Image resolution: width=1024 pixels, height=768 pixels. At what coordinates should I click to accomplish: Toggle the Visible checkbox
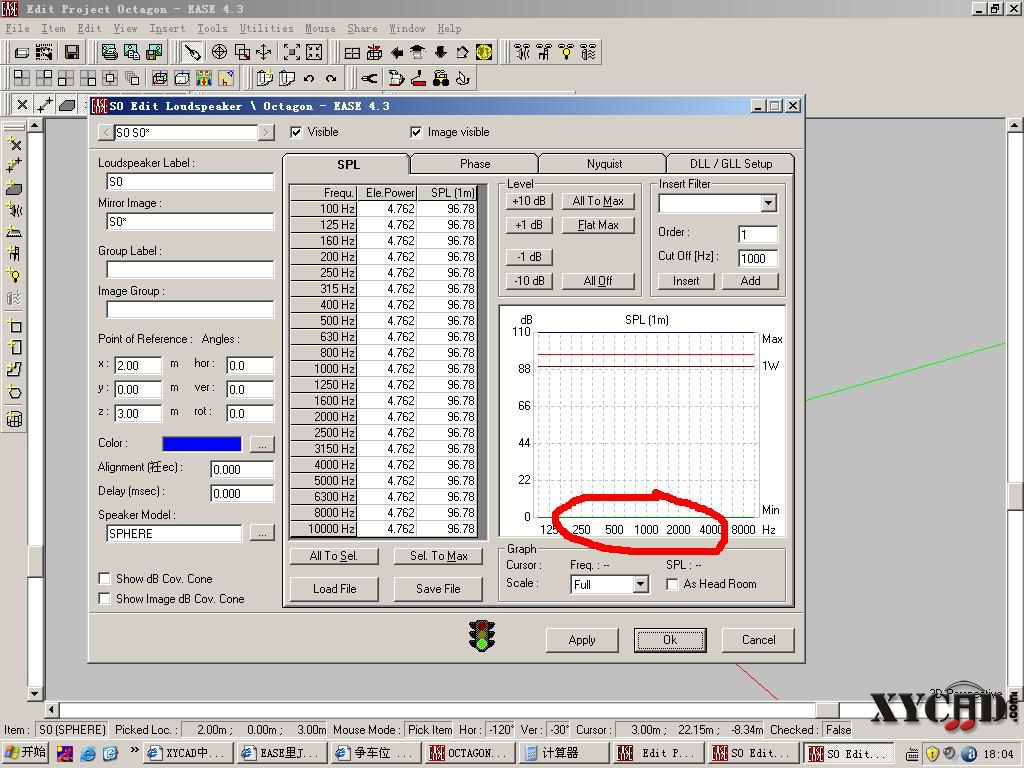[x=296, y=132]
